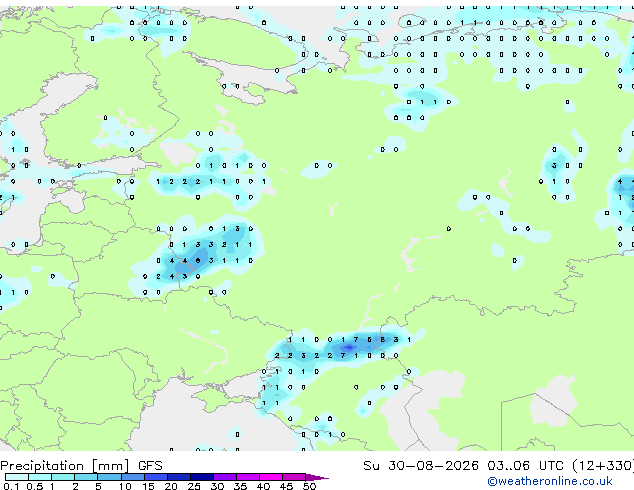The height and width of the screenshot is (490, 634).
Task: Click the '15' legend scale label
Action: coord(148,486)
